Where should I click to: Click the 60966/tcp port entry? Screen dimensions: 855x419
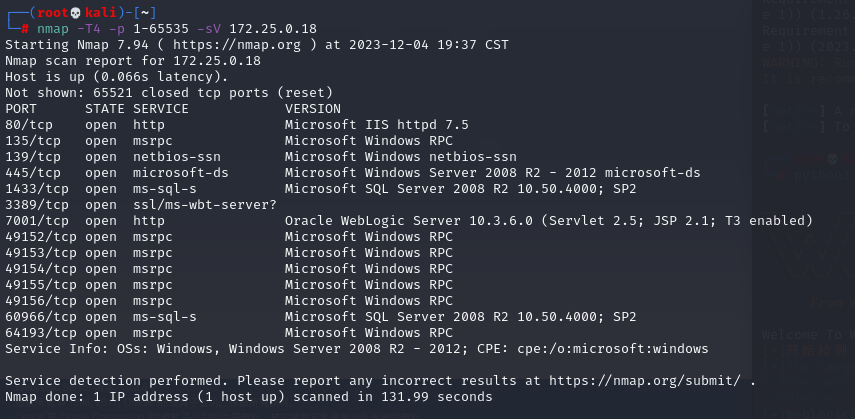click(x=41, y=317)
